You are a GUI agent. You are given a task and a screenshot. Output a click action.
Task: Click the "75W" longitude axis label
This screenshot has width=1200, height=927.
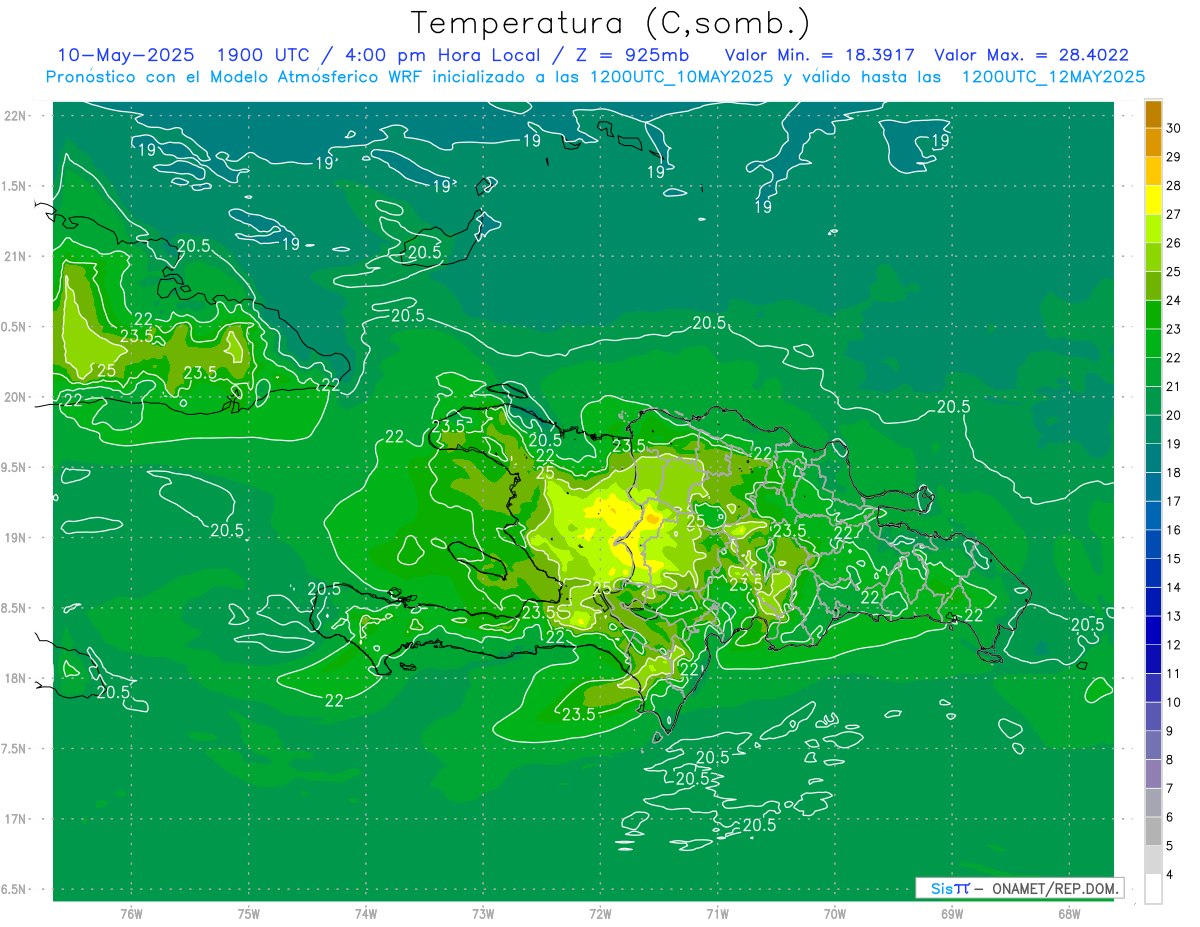pos(248,914)
